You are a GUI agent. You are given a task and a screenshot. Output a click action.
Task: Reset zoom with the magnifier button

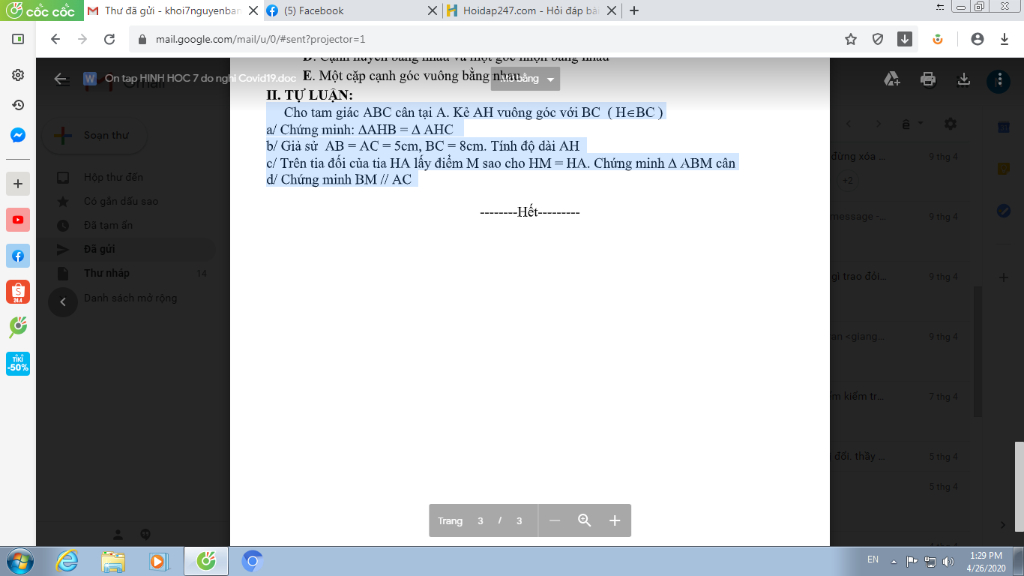point(584,520)
